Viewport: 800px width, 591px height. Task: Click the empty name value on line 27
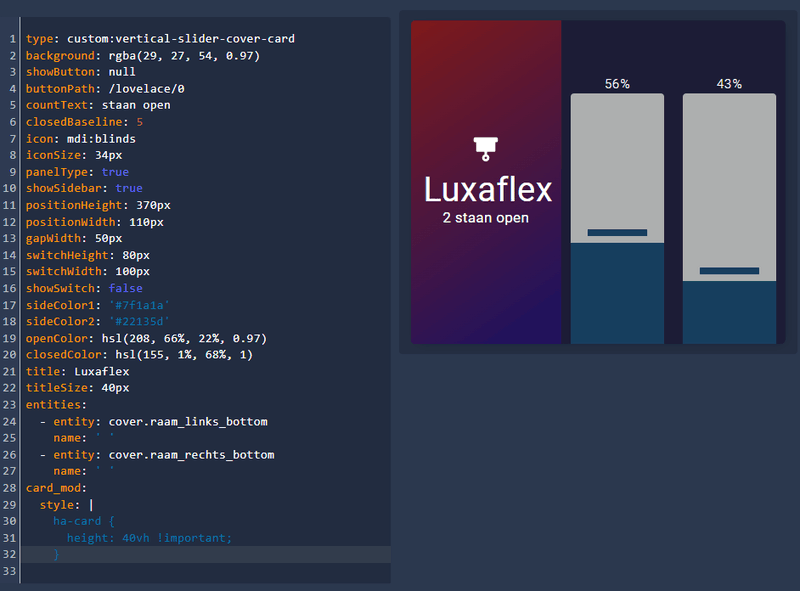[105, 471]
